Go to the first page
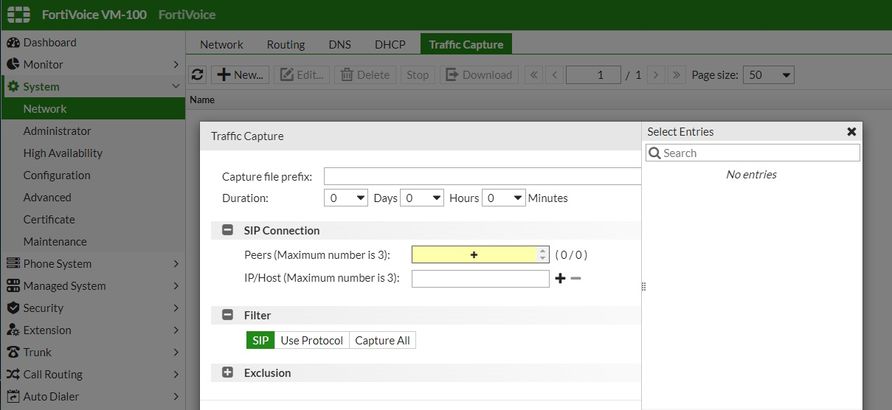The image size is (892, 410). click(533, 74)
